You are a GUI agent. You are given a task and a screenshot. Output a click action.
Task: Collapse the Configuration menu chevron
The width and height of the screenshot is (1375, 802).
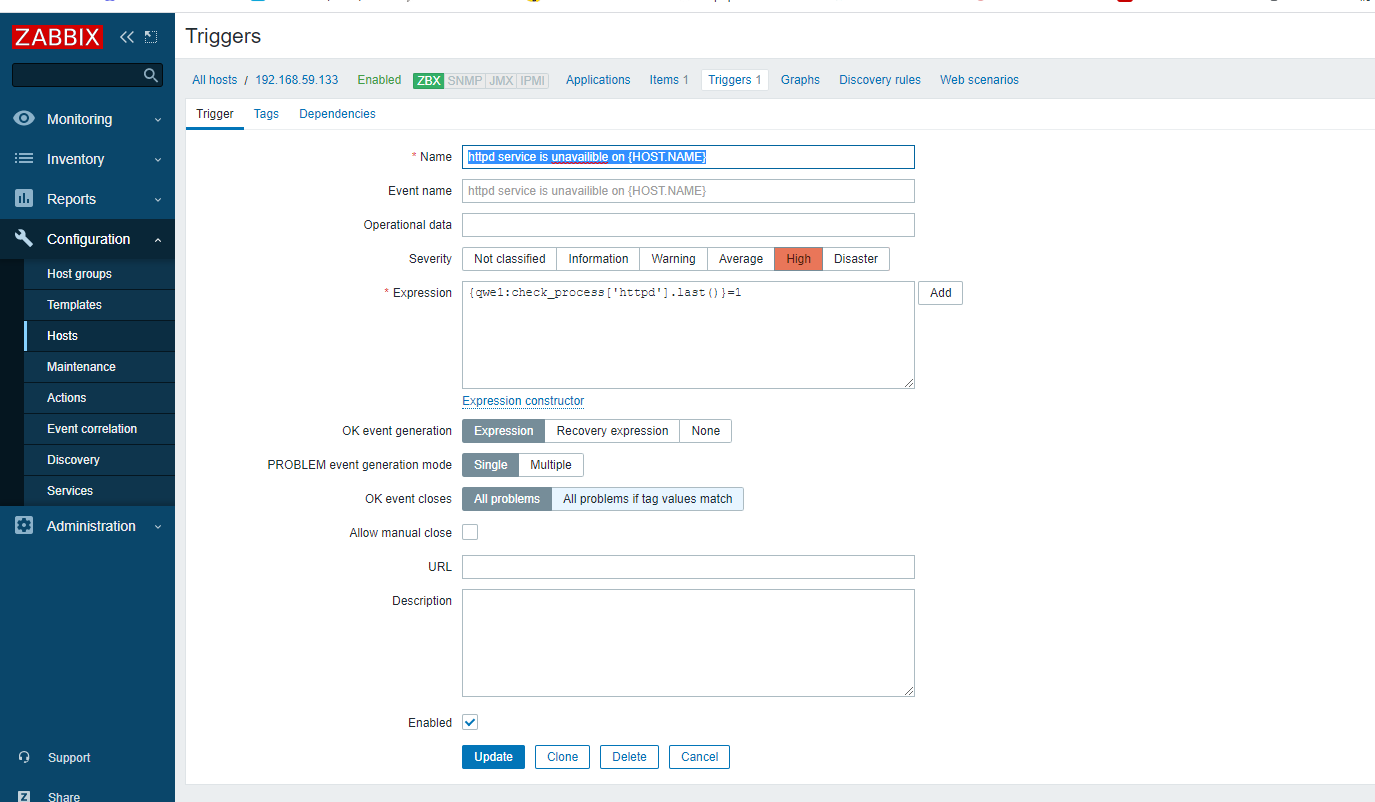pyautogui.click(x=158, y=240)
